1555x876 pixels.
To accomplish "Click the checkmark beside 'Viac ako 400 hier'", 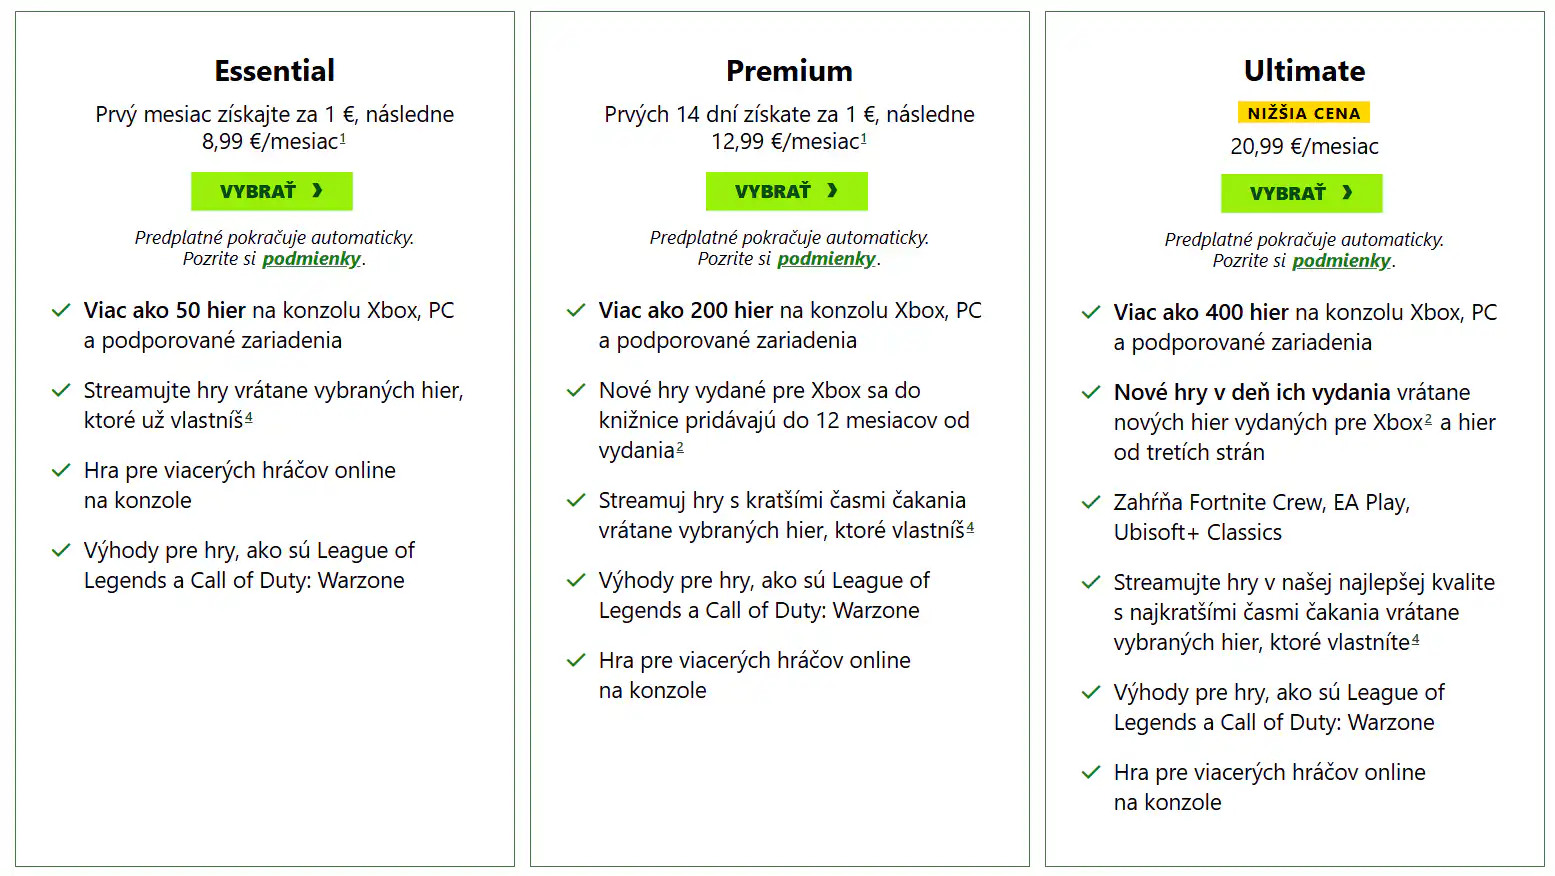I will click(1091, 313).
